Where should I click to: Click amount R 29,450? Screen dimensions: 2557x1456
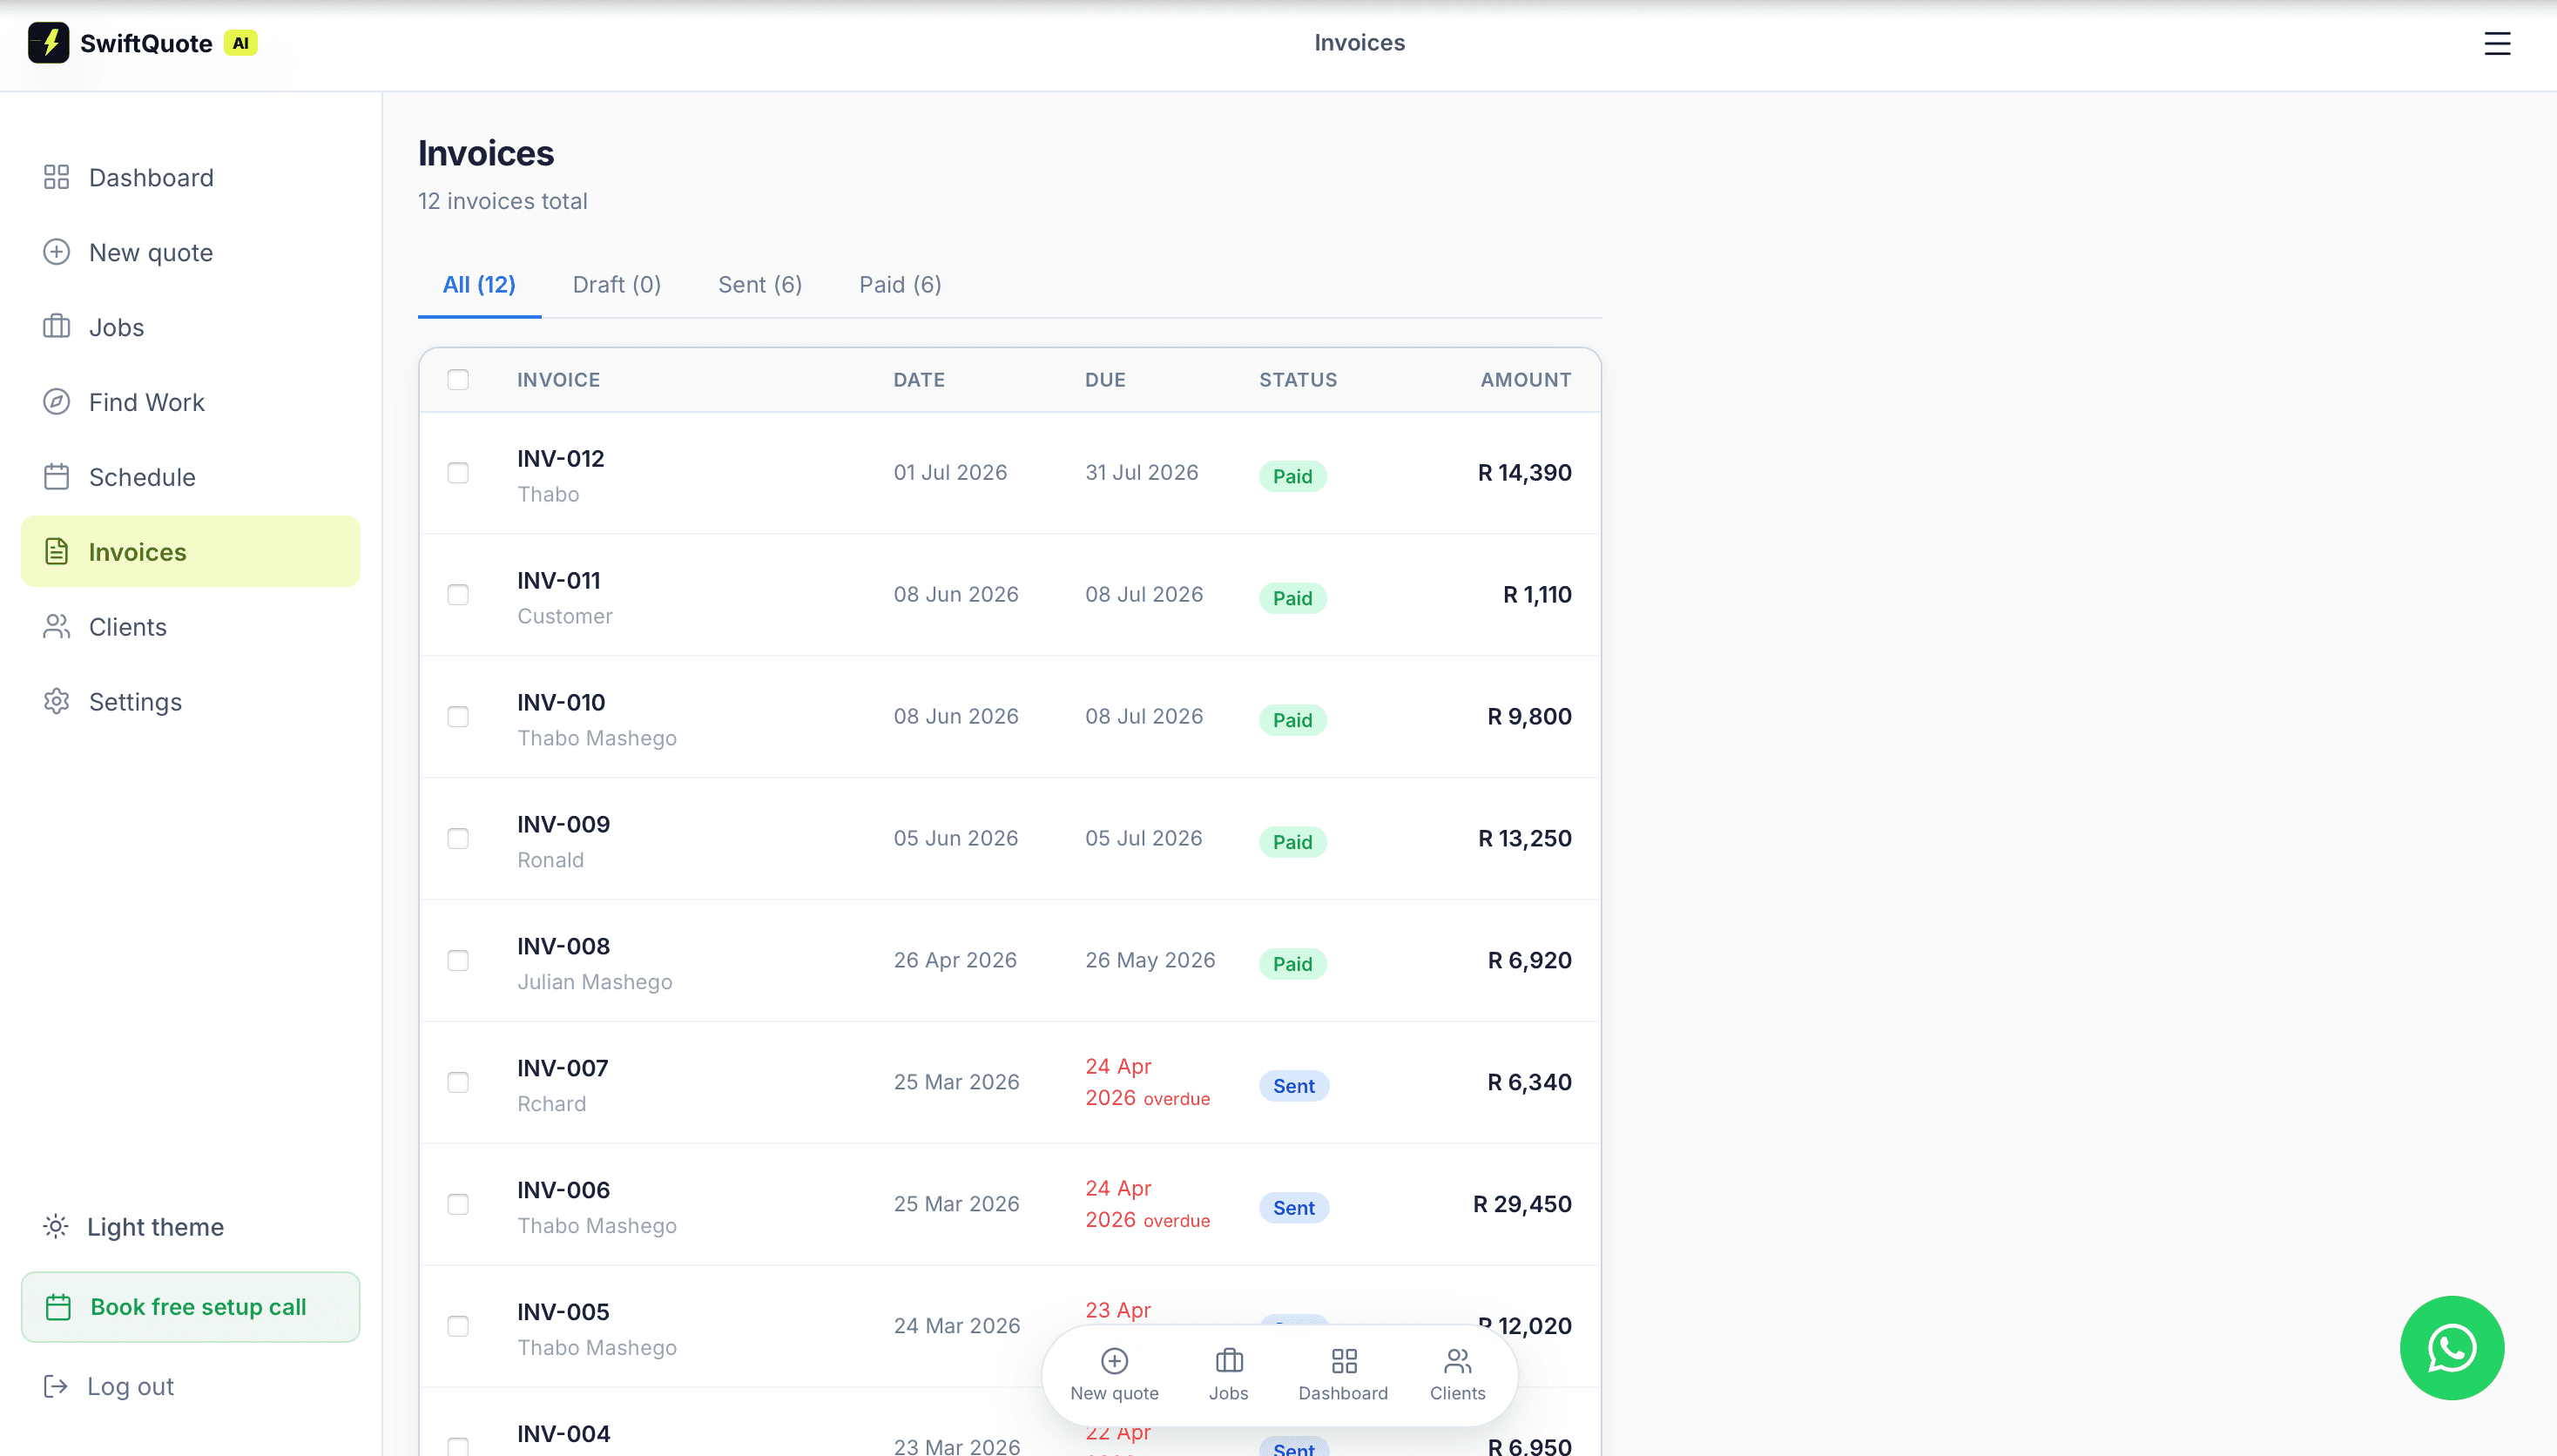(1522, 1204)
